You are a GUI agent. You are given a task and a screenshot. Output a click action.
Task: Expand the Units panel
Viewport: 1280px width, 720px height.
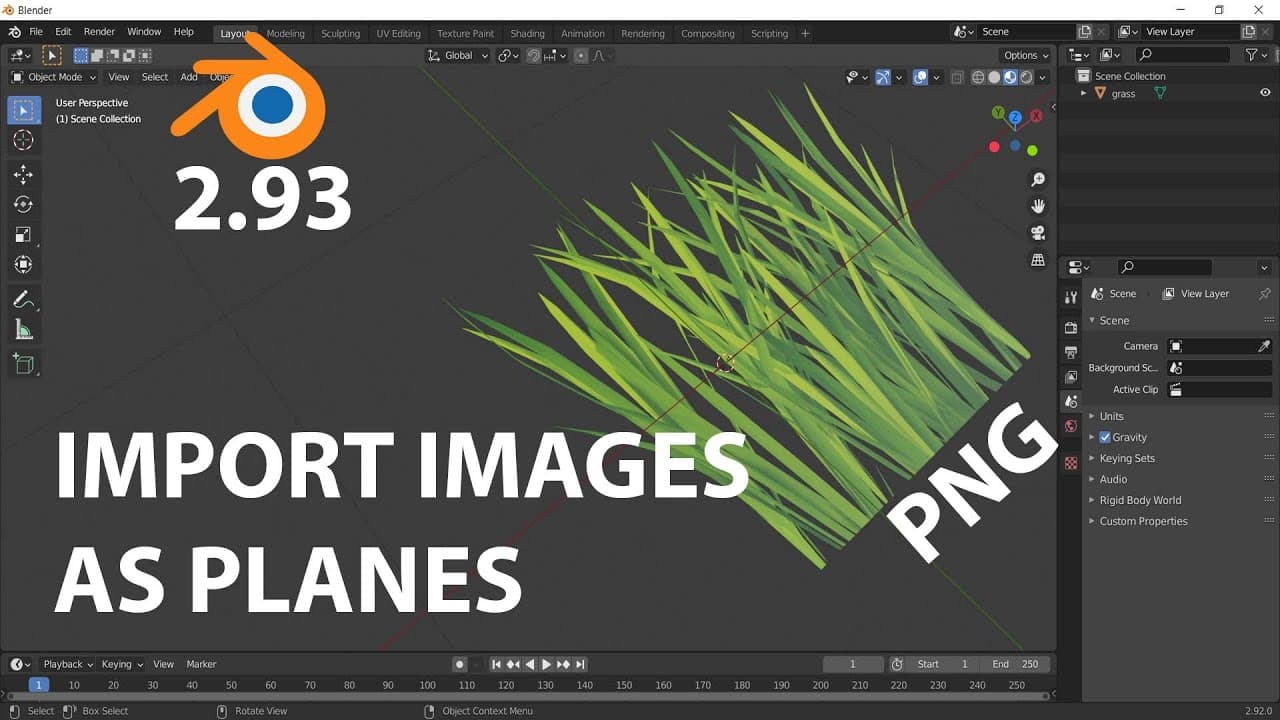(1111, 416)
